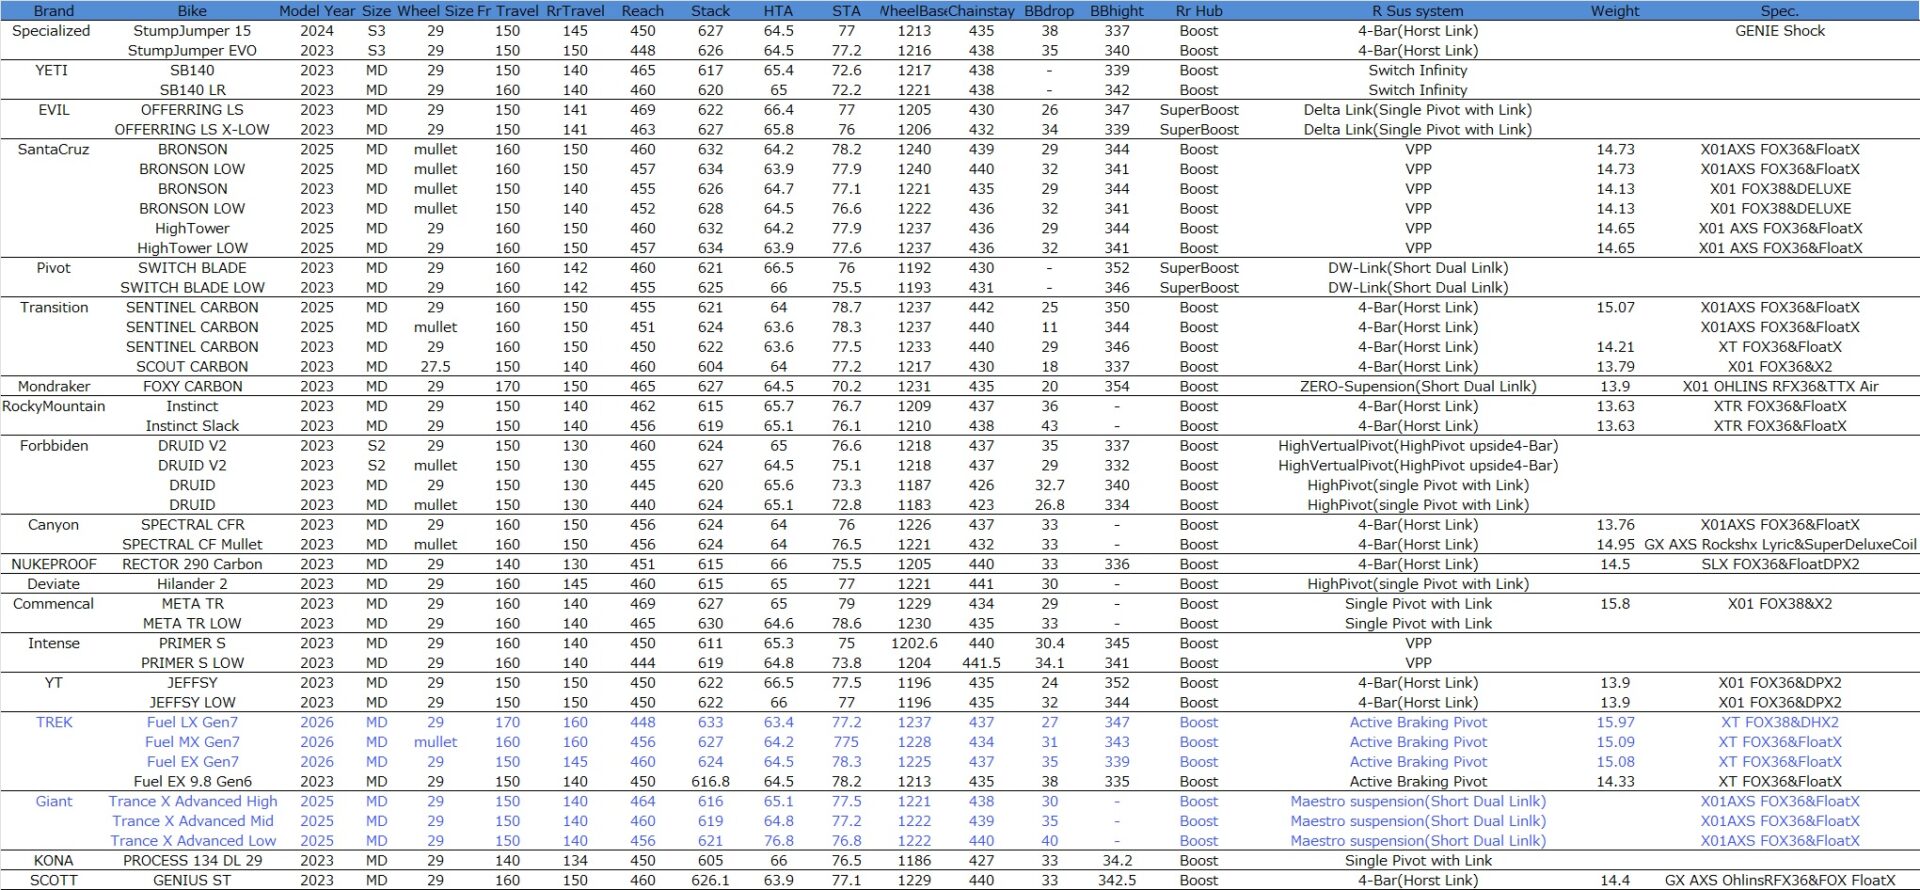Image resolution: width=1920 pixels, height=890 pixels.
Task: Click the 'SB140 LR' bike cell
Action: 192,90
